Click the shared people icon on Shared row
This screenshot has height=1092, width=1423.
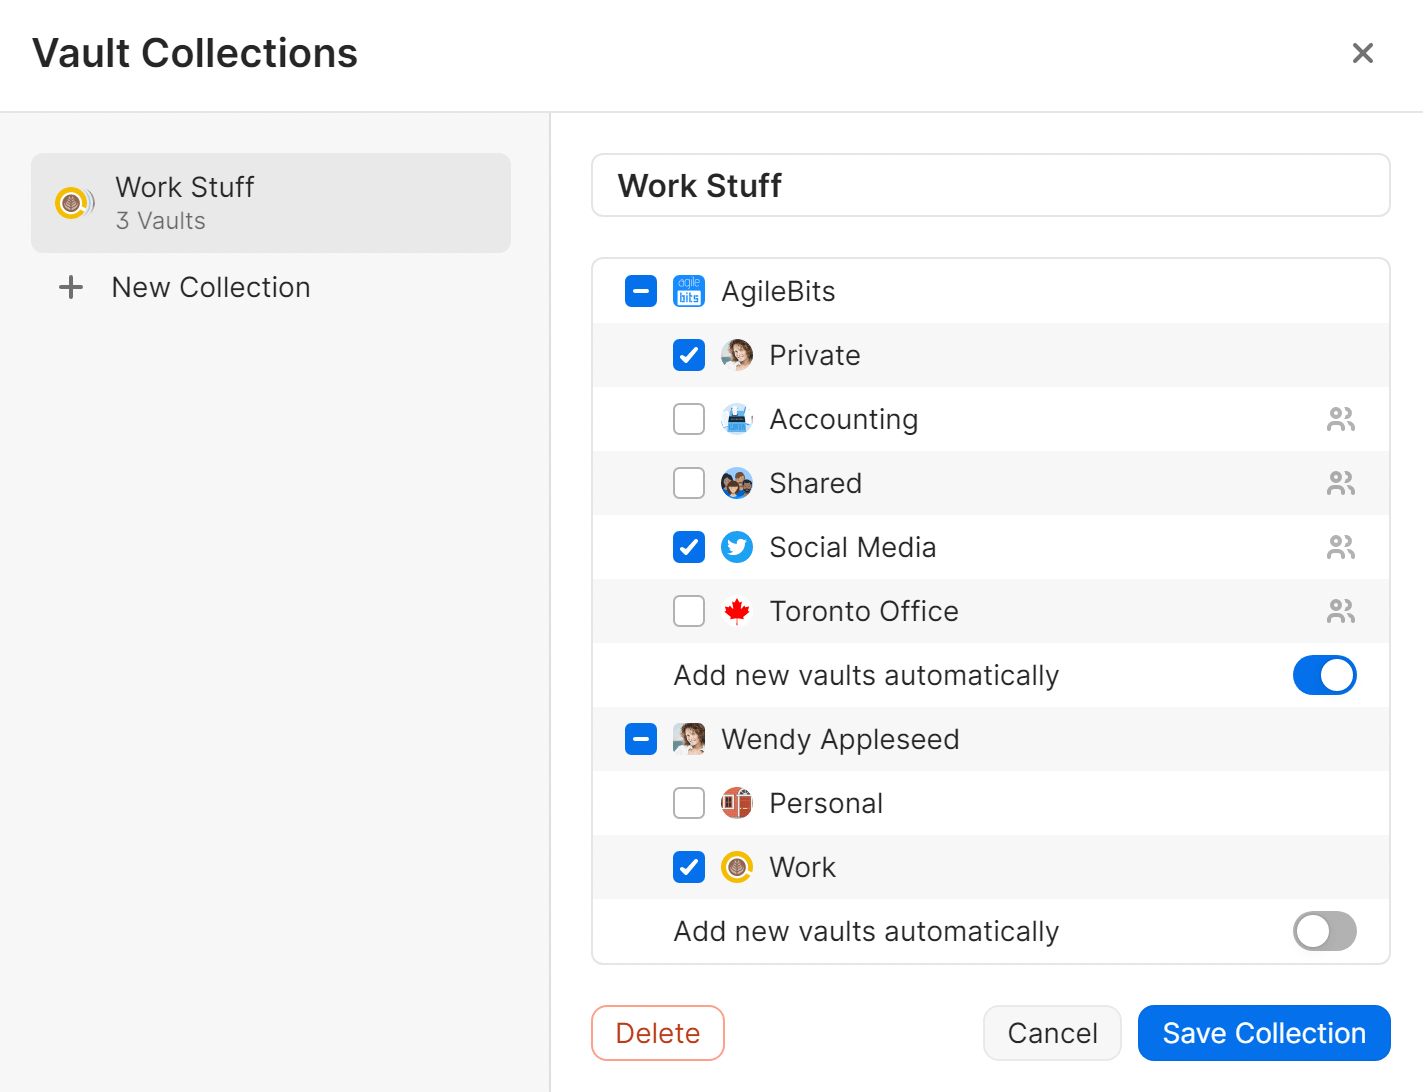pyautogui.click(x=1341, y=483)
